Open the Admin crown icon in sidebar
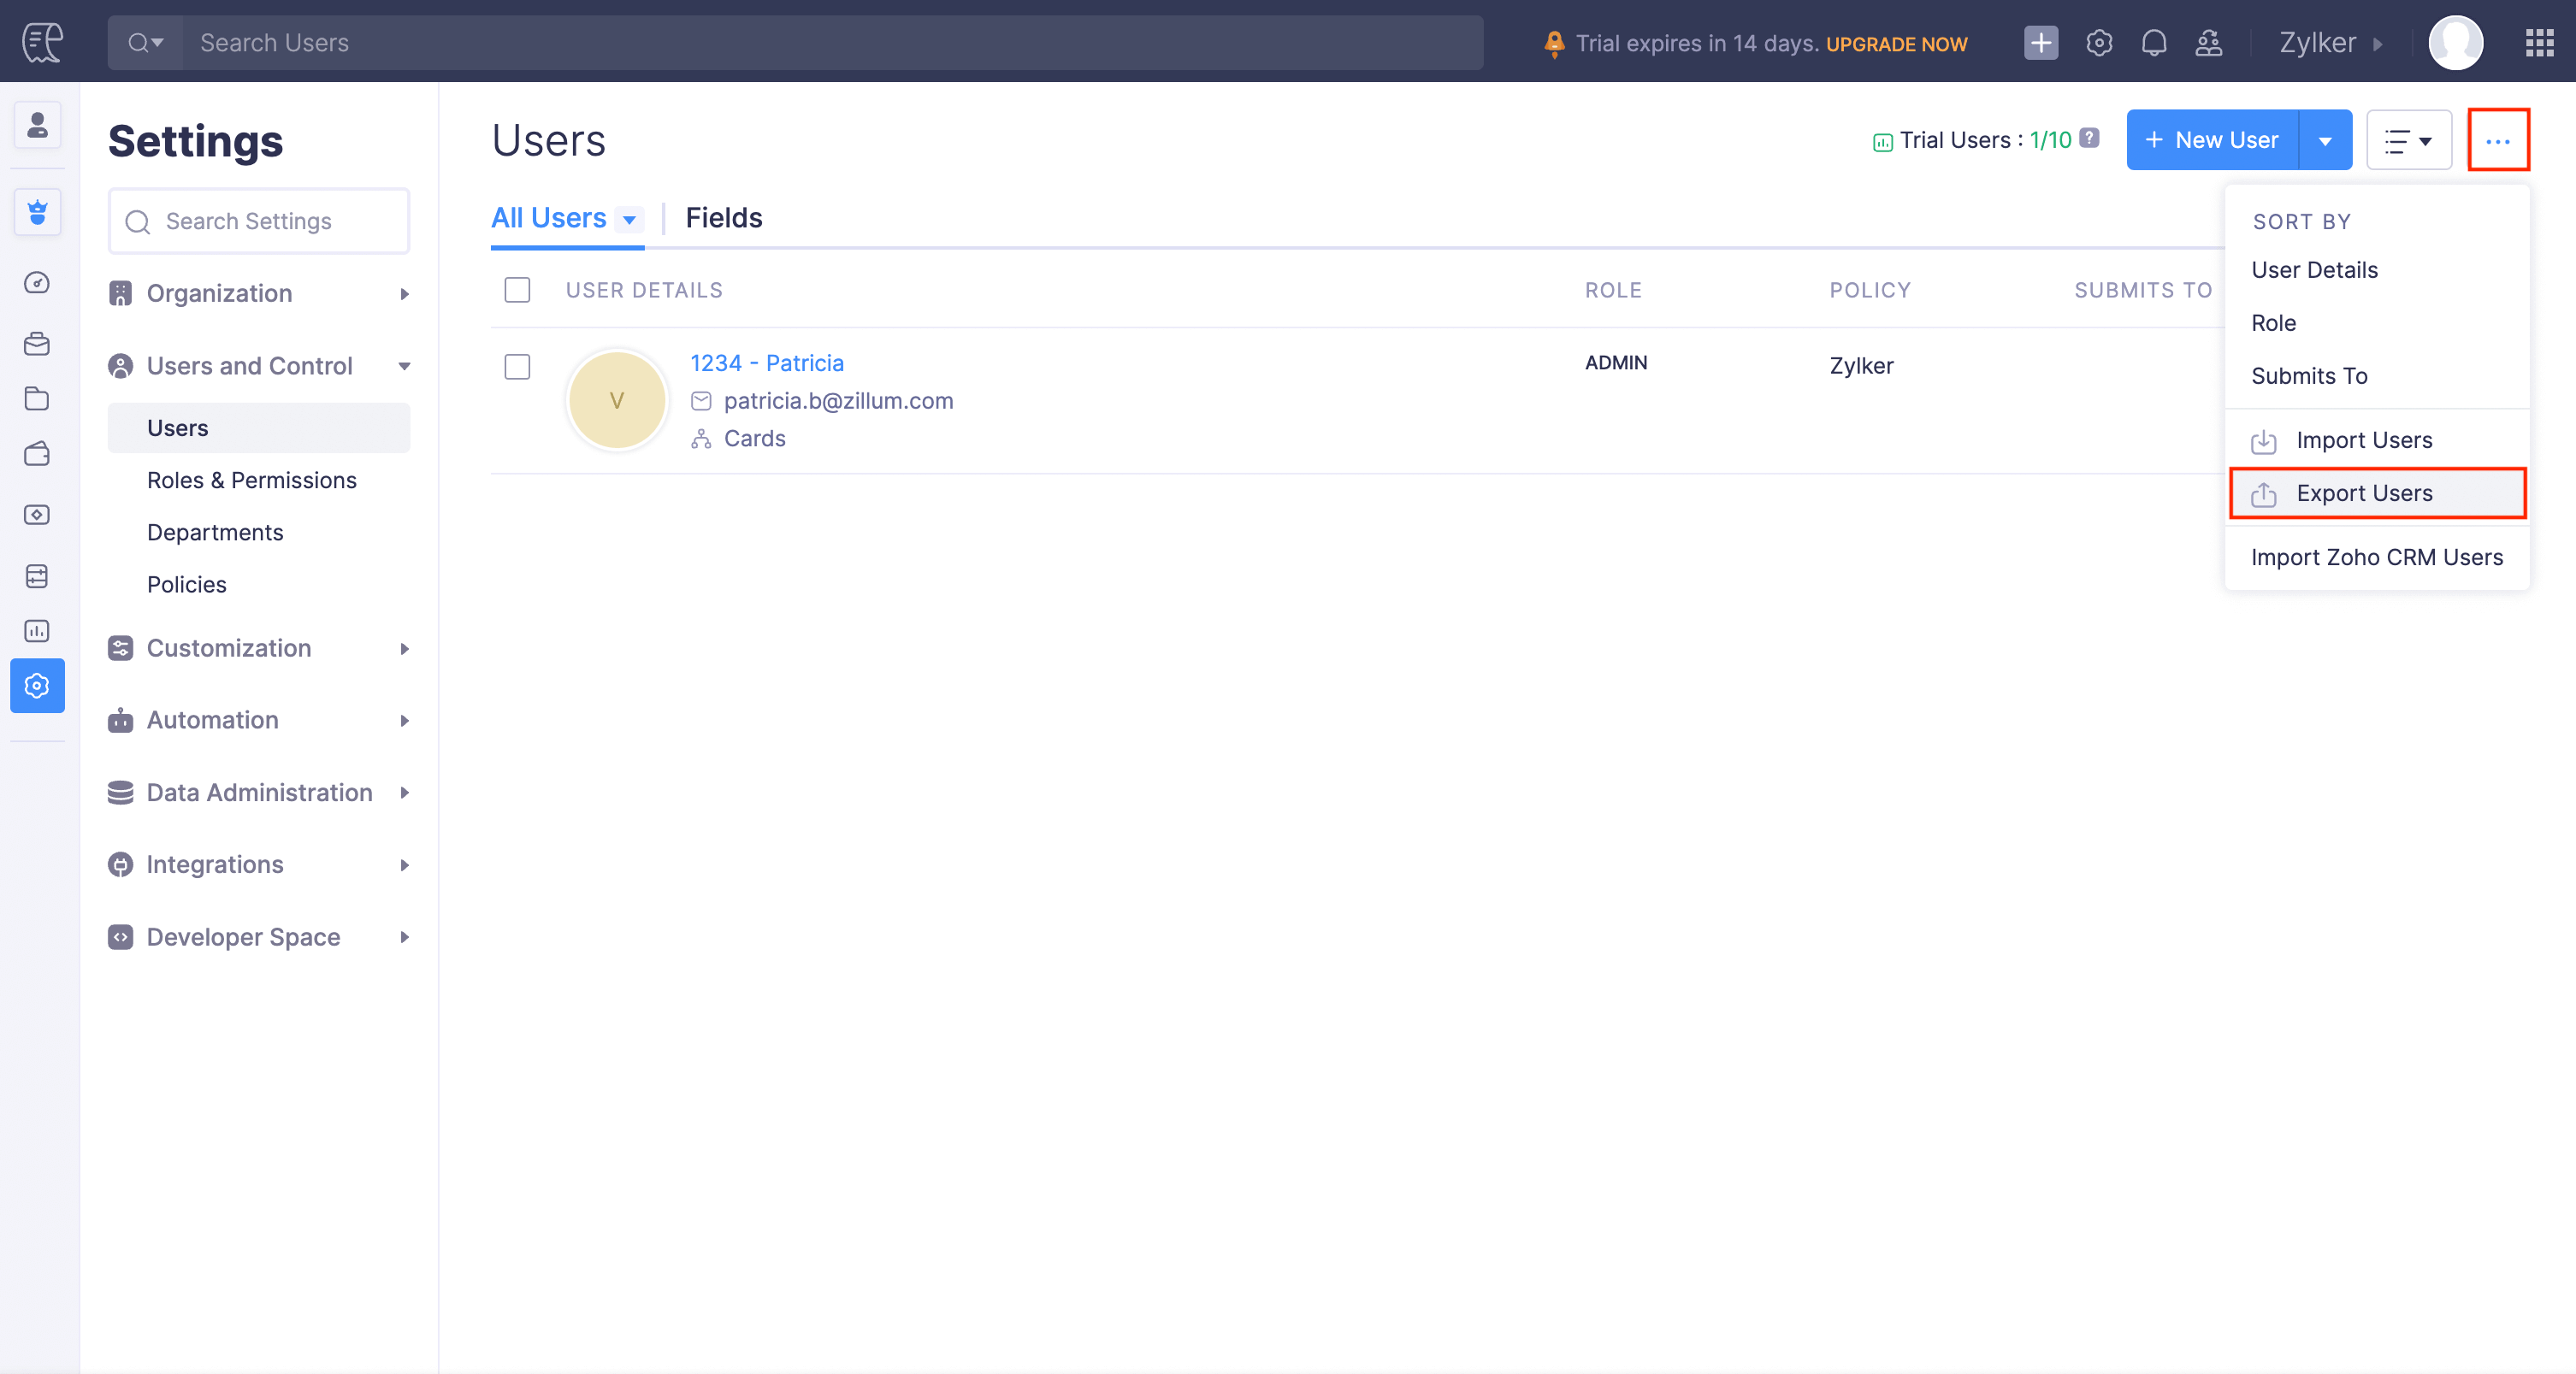The image size is (2576, 1374). [x=37, y=211]
